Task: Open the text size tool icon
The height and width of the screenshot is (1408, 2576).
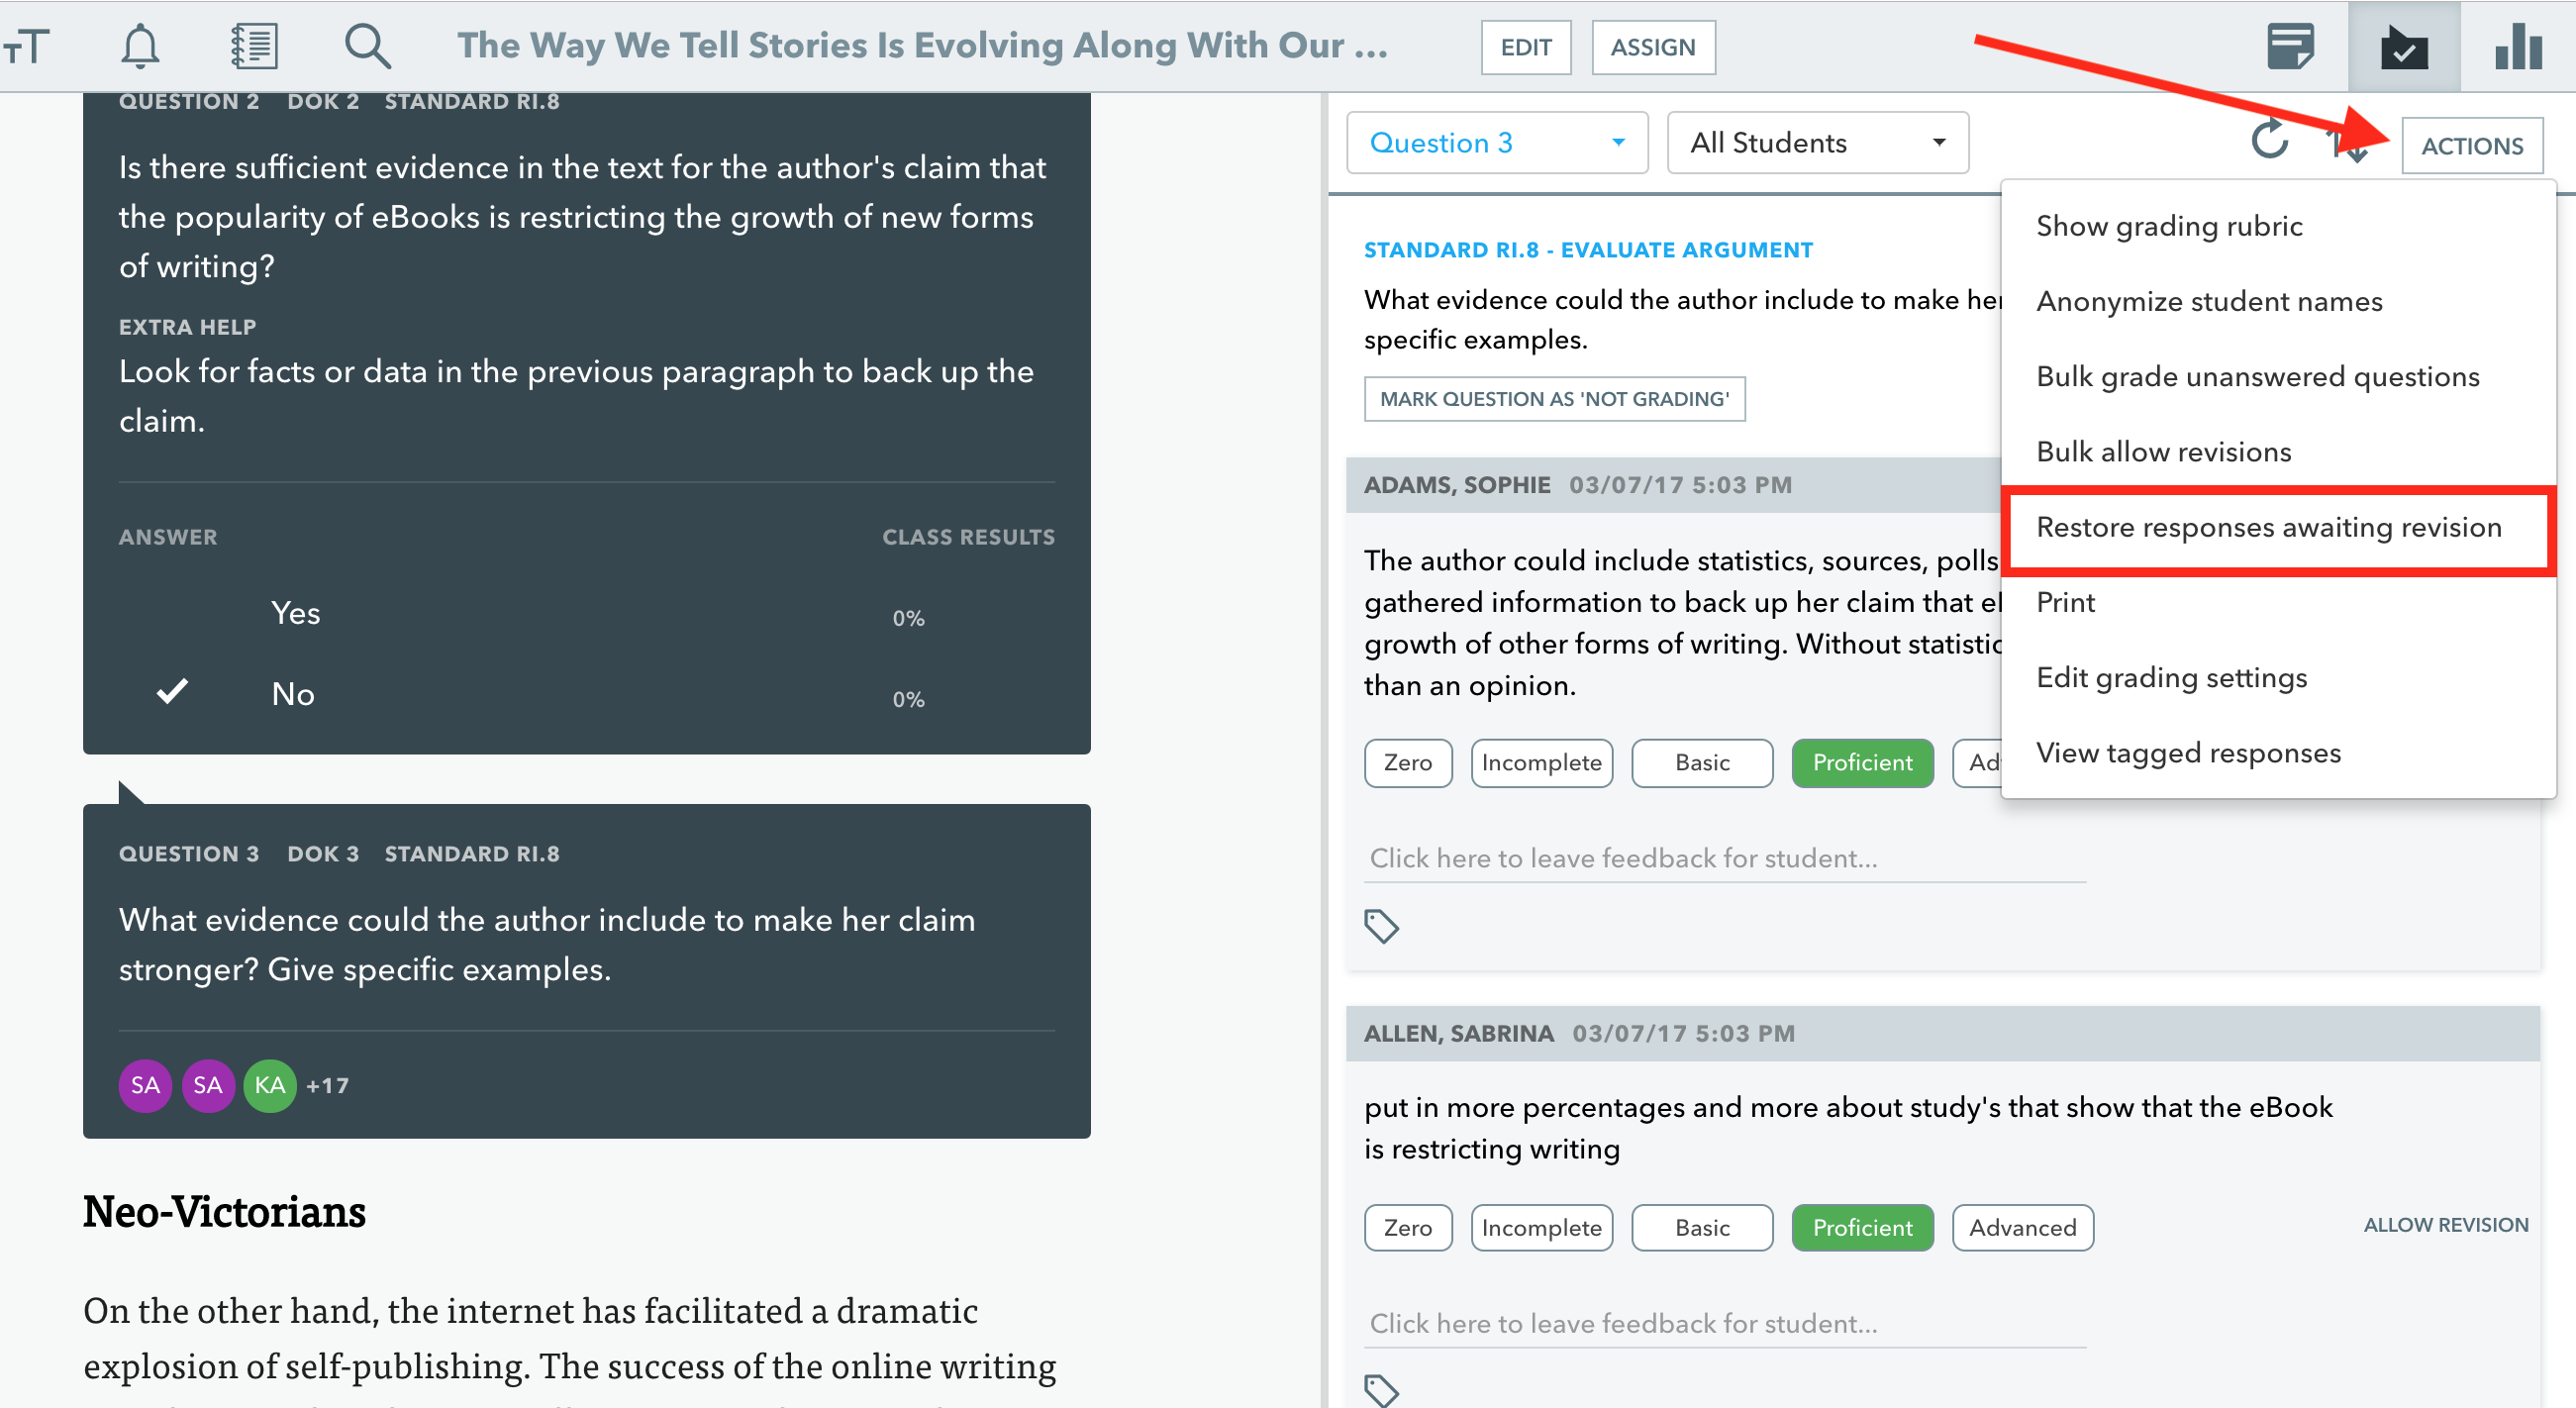Action: point(27,46)
